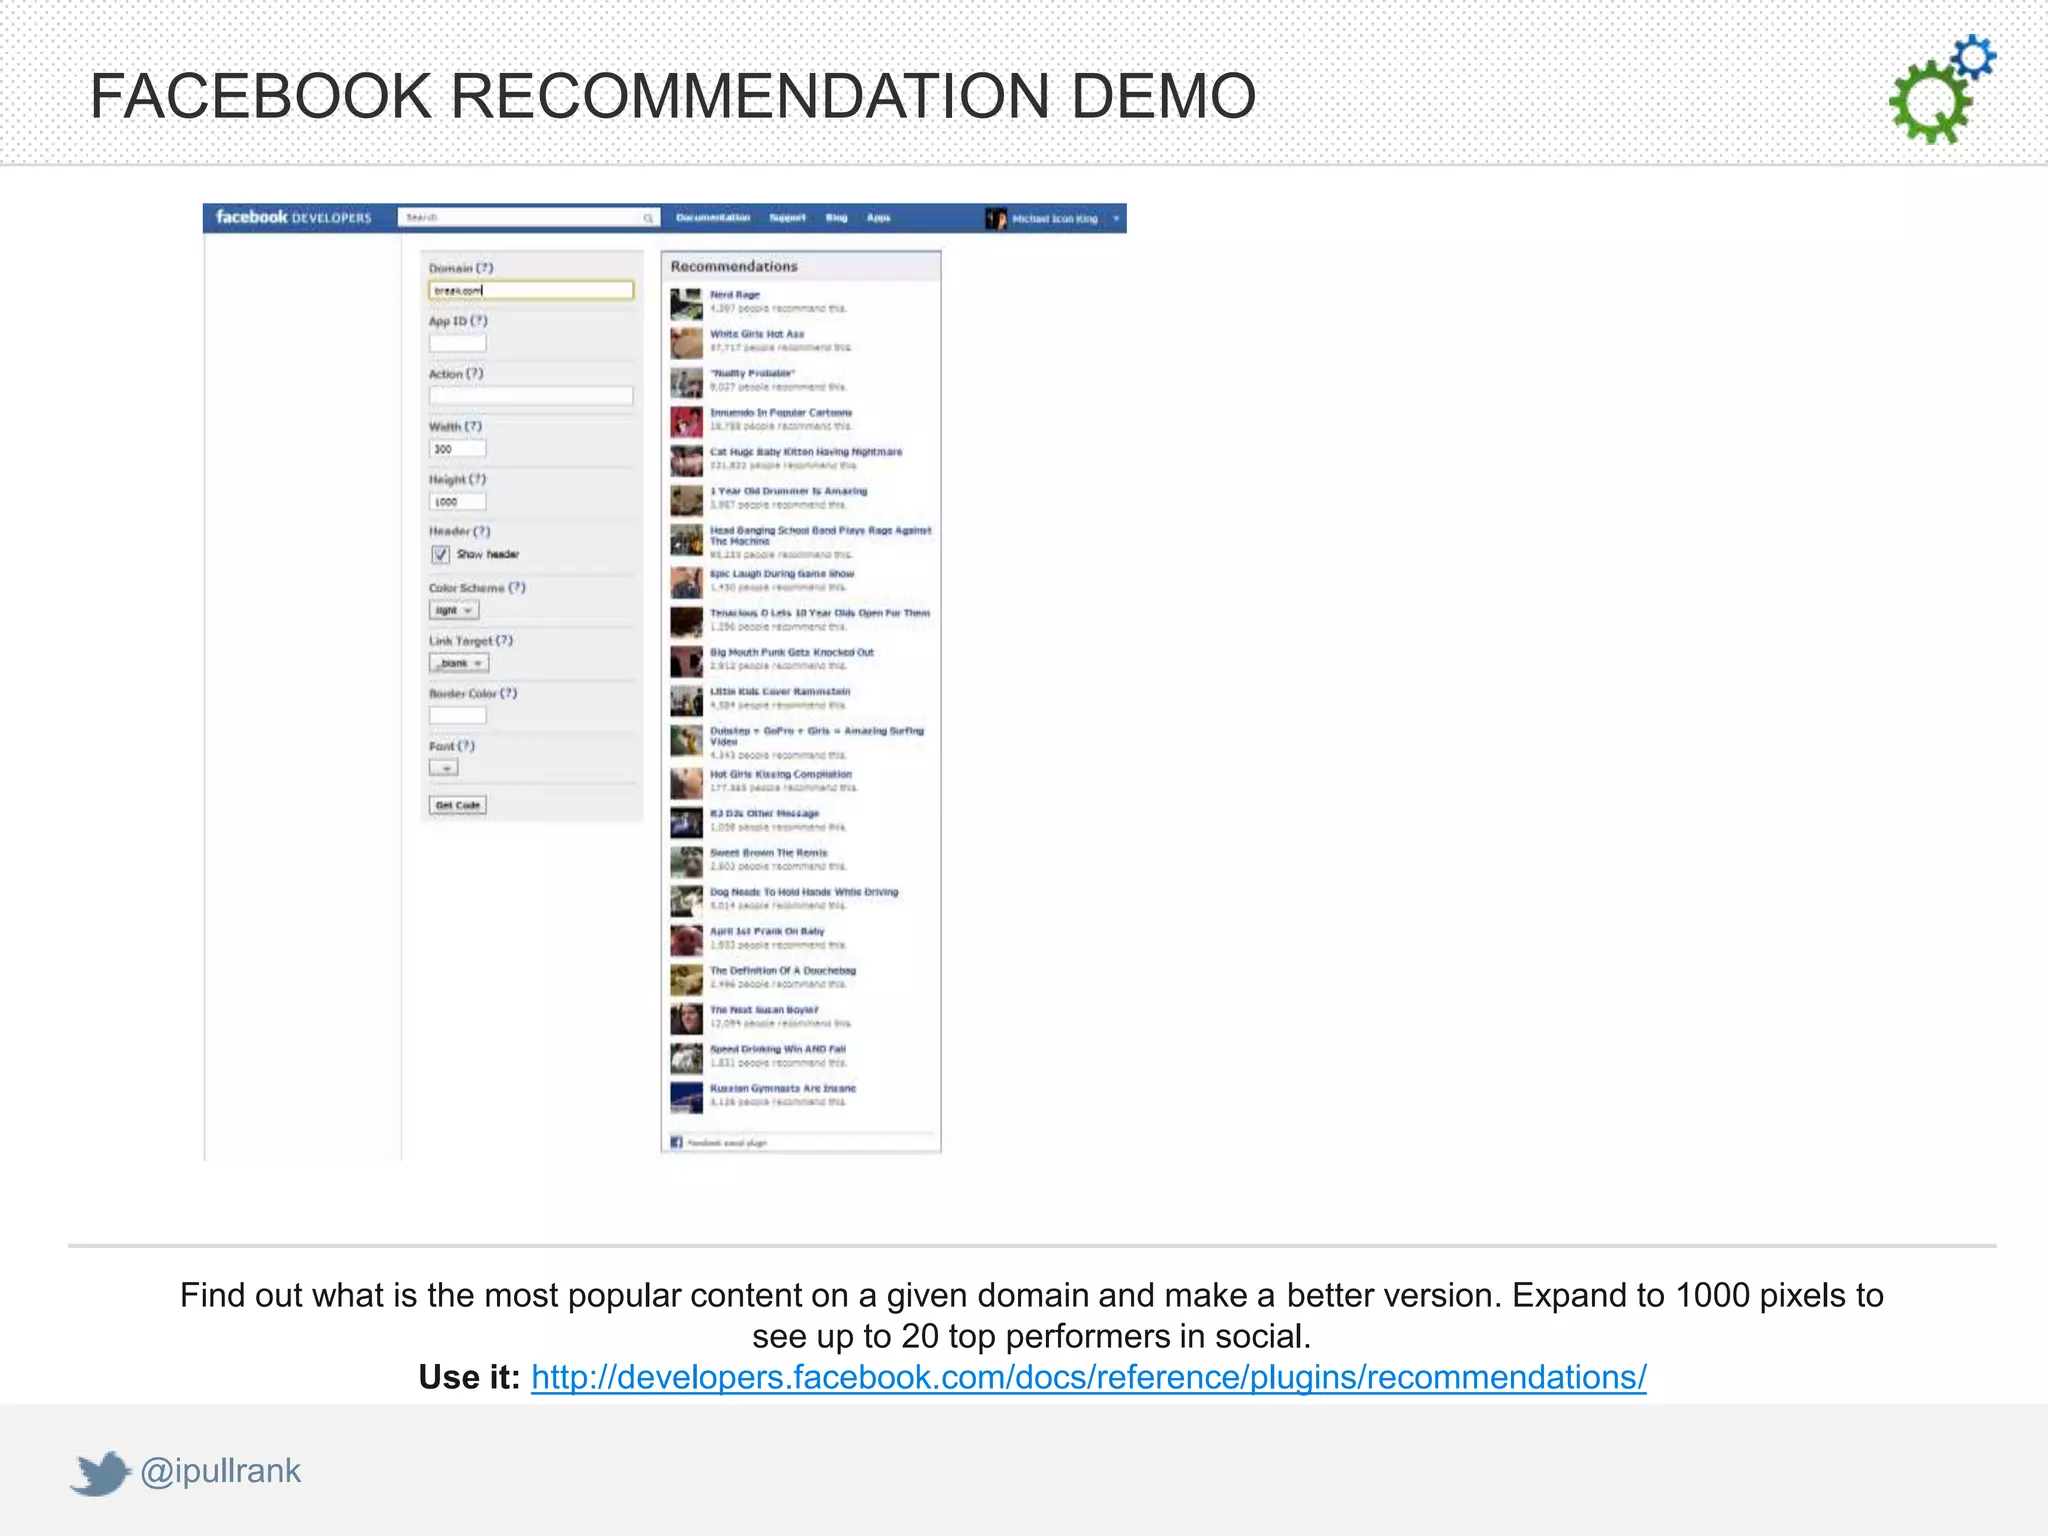The height and width of the screenshot is (1536, 2048).
Task: Click the Twitter bird icon
Action: coord(101,1472)
